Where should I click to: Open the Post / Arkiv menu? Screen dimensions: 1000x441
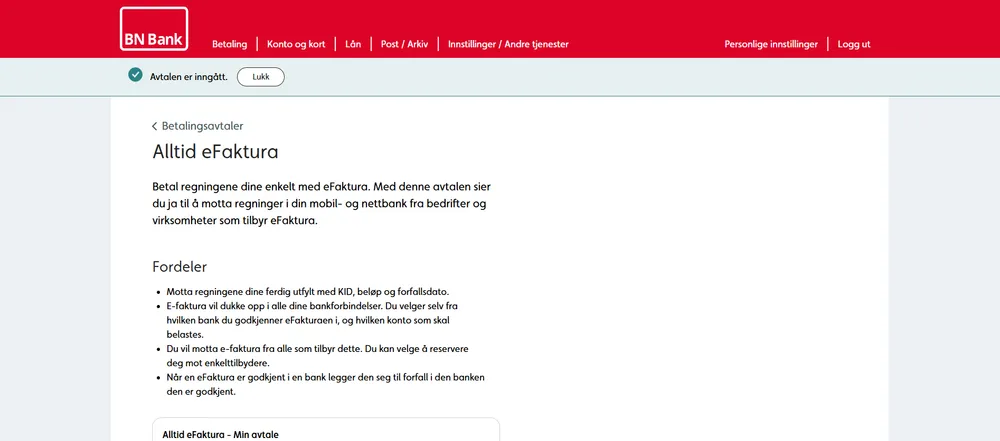pyautogui.click(x=404, y=44)
